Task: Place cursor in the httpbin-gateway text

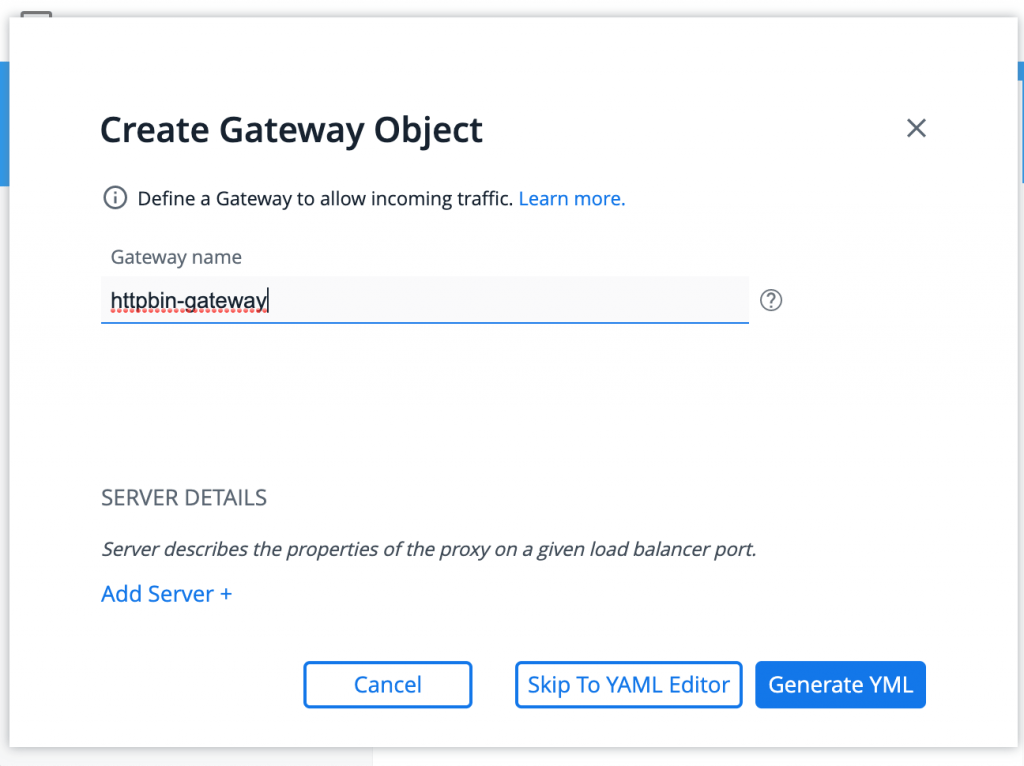Action: click(x=188, y=301)
